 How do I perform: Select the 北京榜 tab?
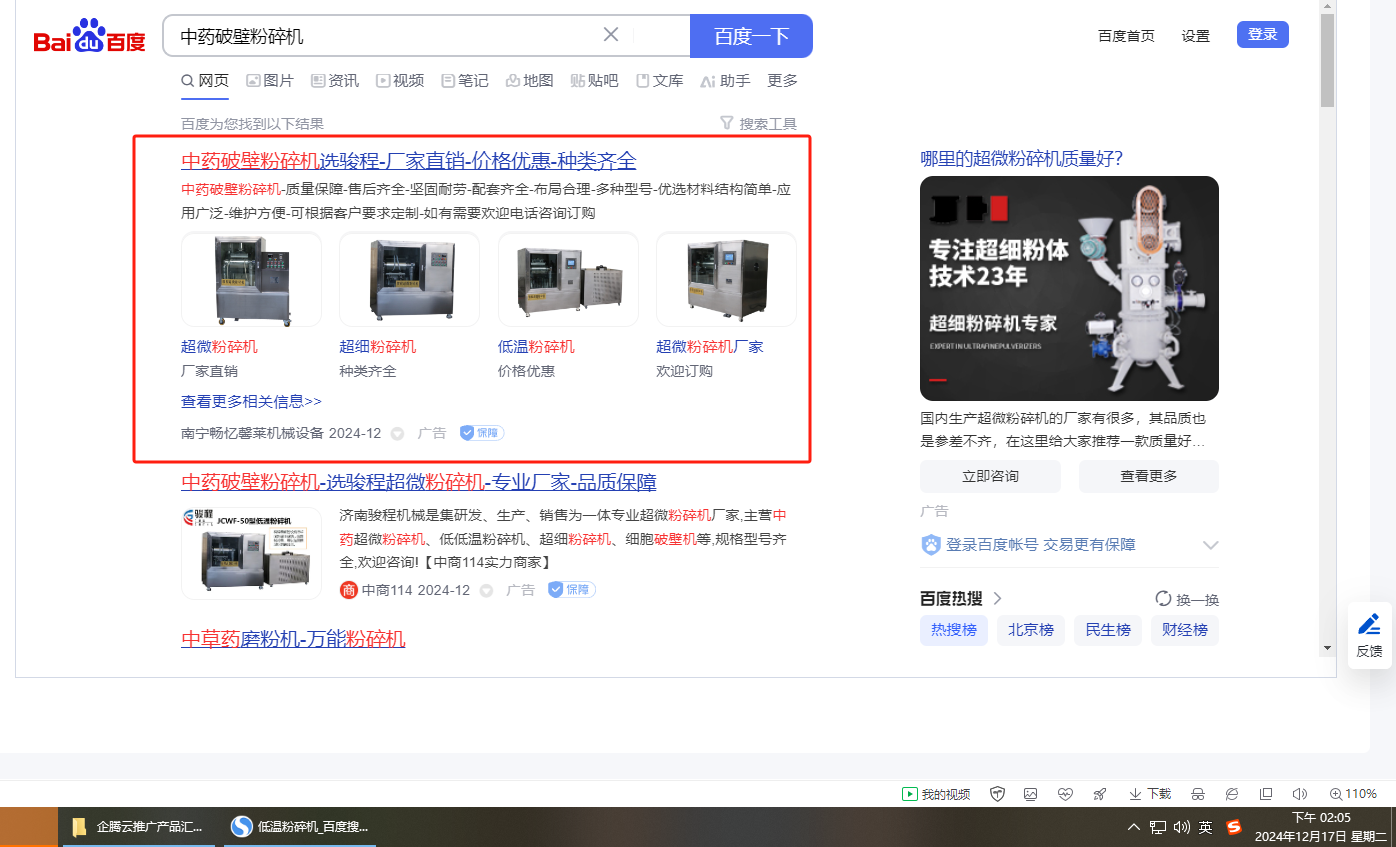tap(1031, 630)
